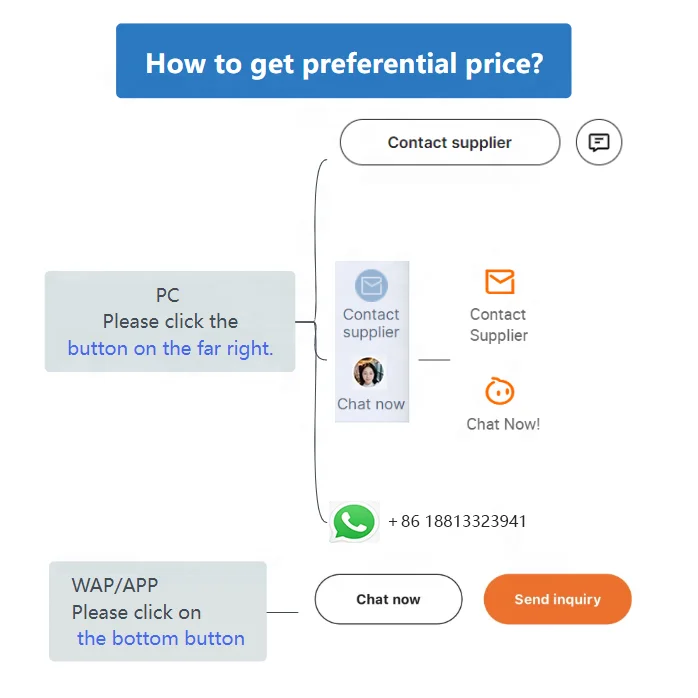Viewport: 698px width, 698px height.
Task: Select the agent avatar photo
Action: pos(369,373)
